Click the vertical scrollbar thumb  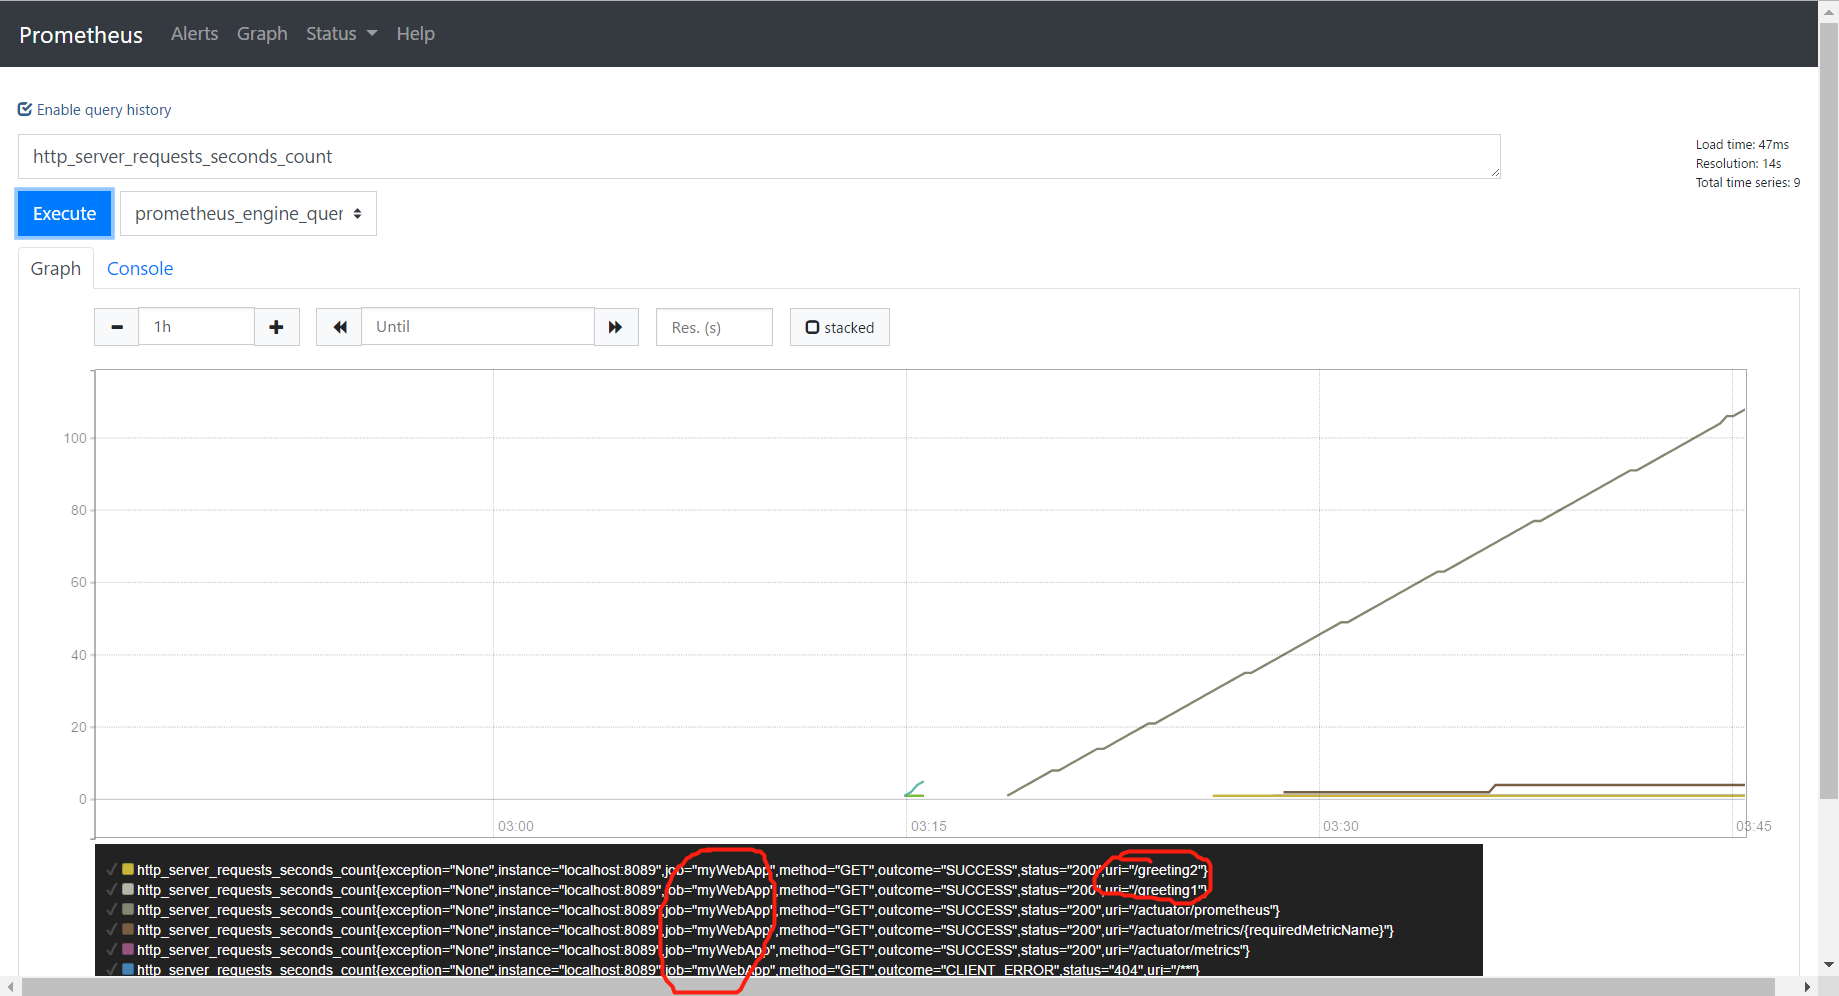[x=1828, y=410]
